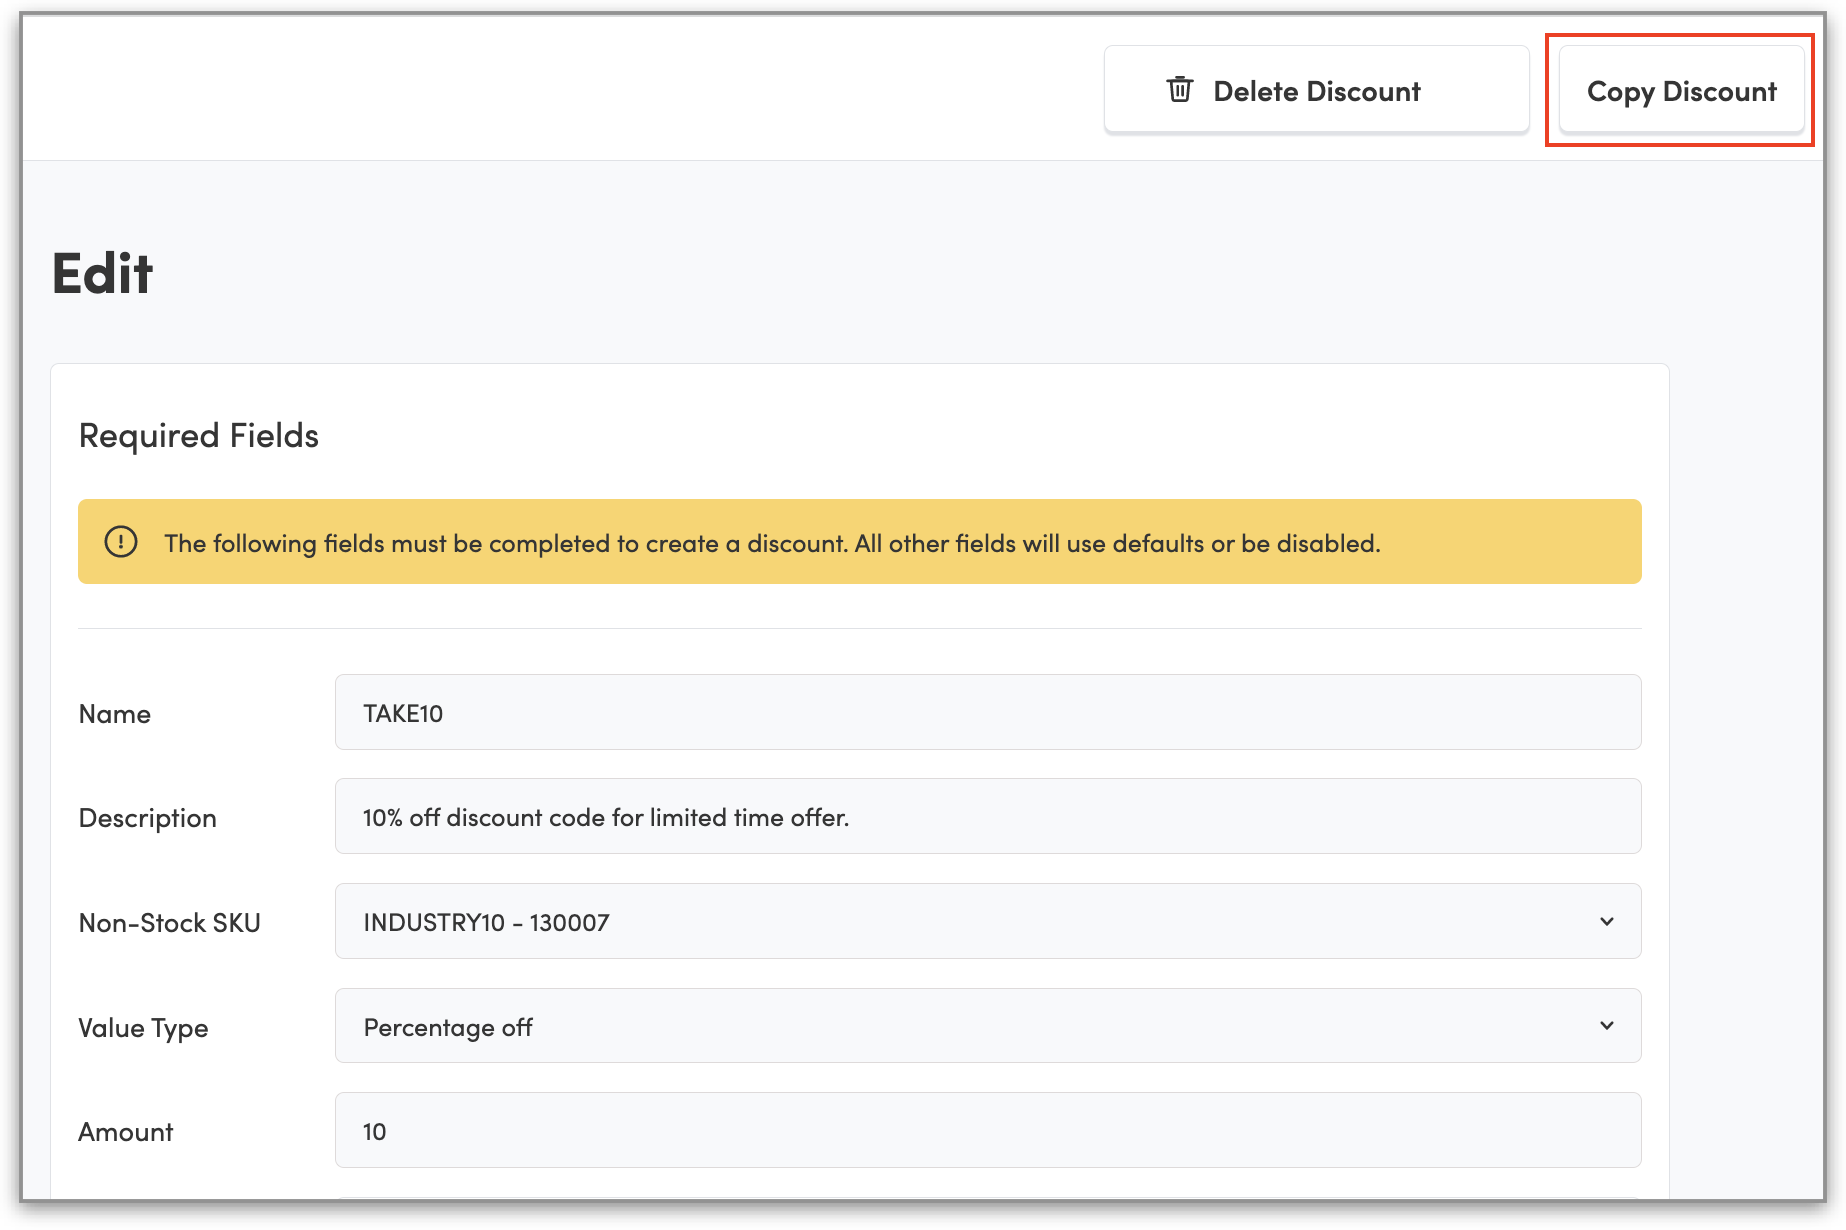1846x1230 pixels.
Task: Click the Non-Stock SKU label
Action: coord(169,923)
